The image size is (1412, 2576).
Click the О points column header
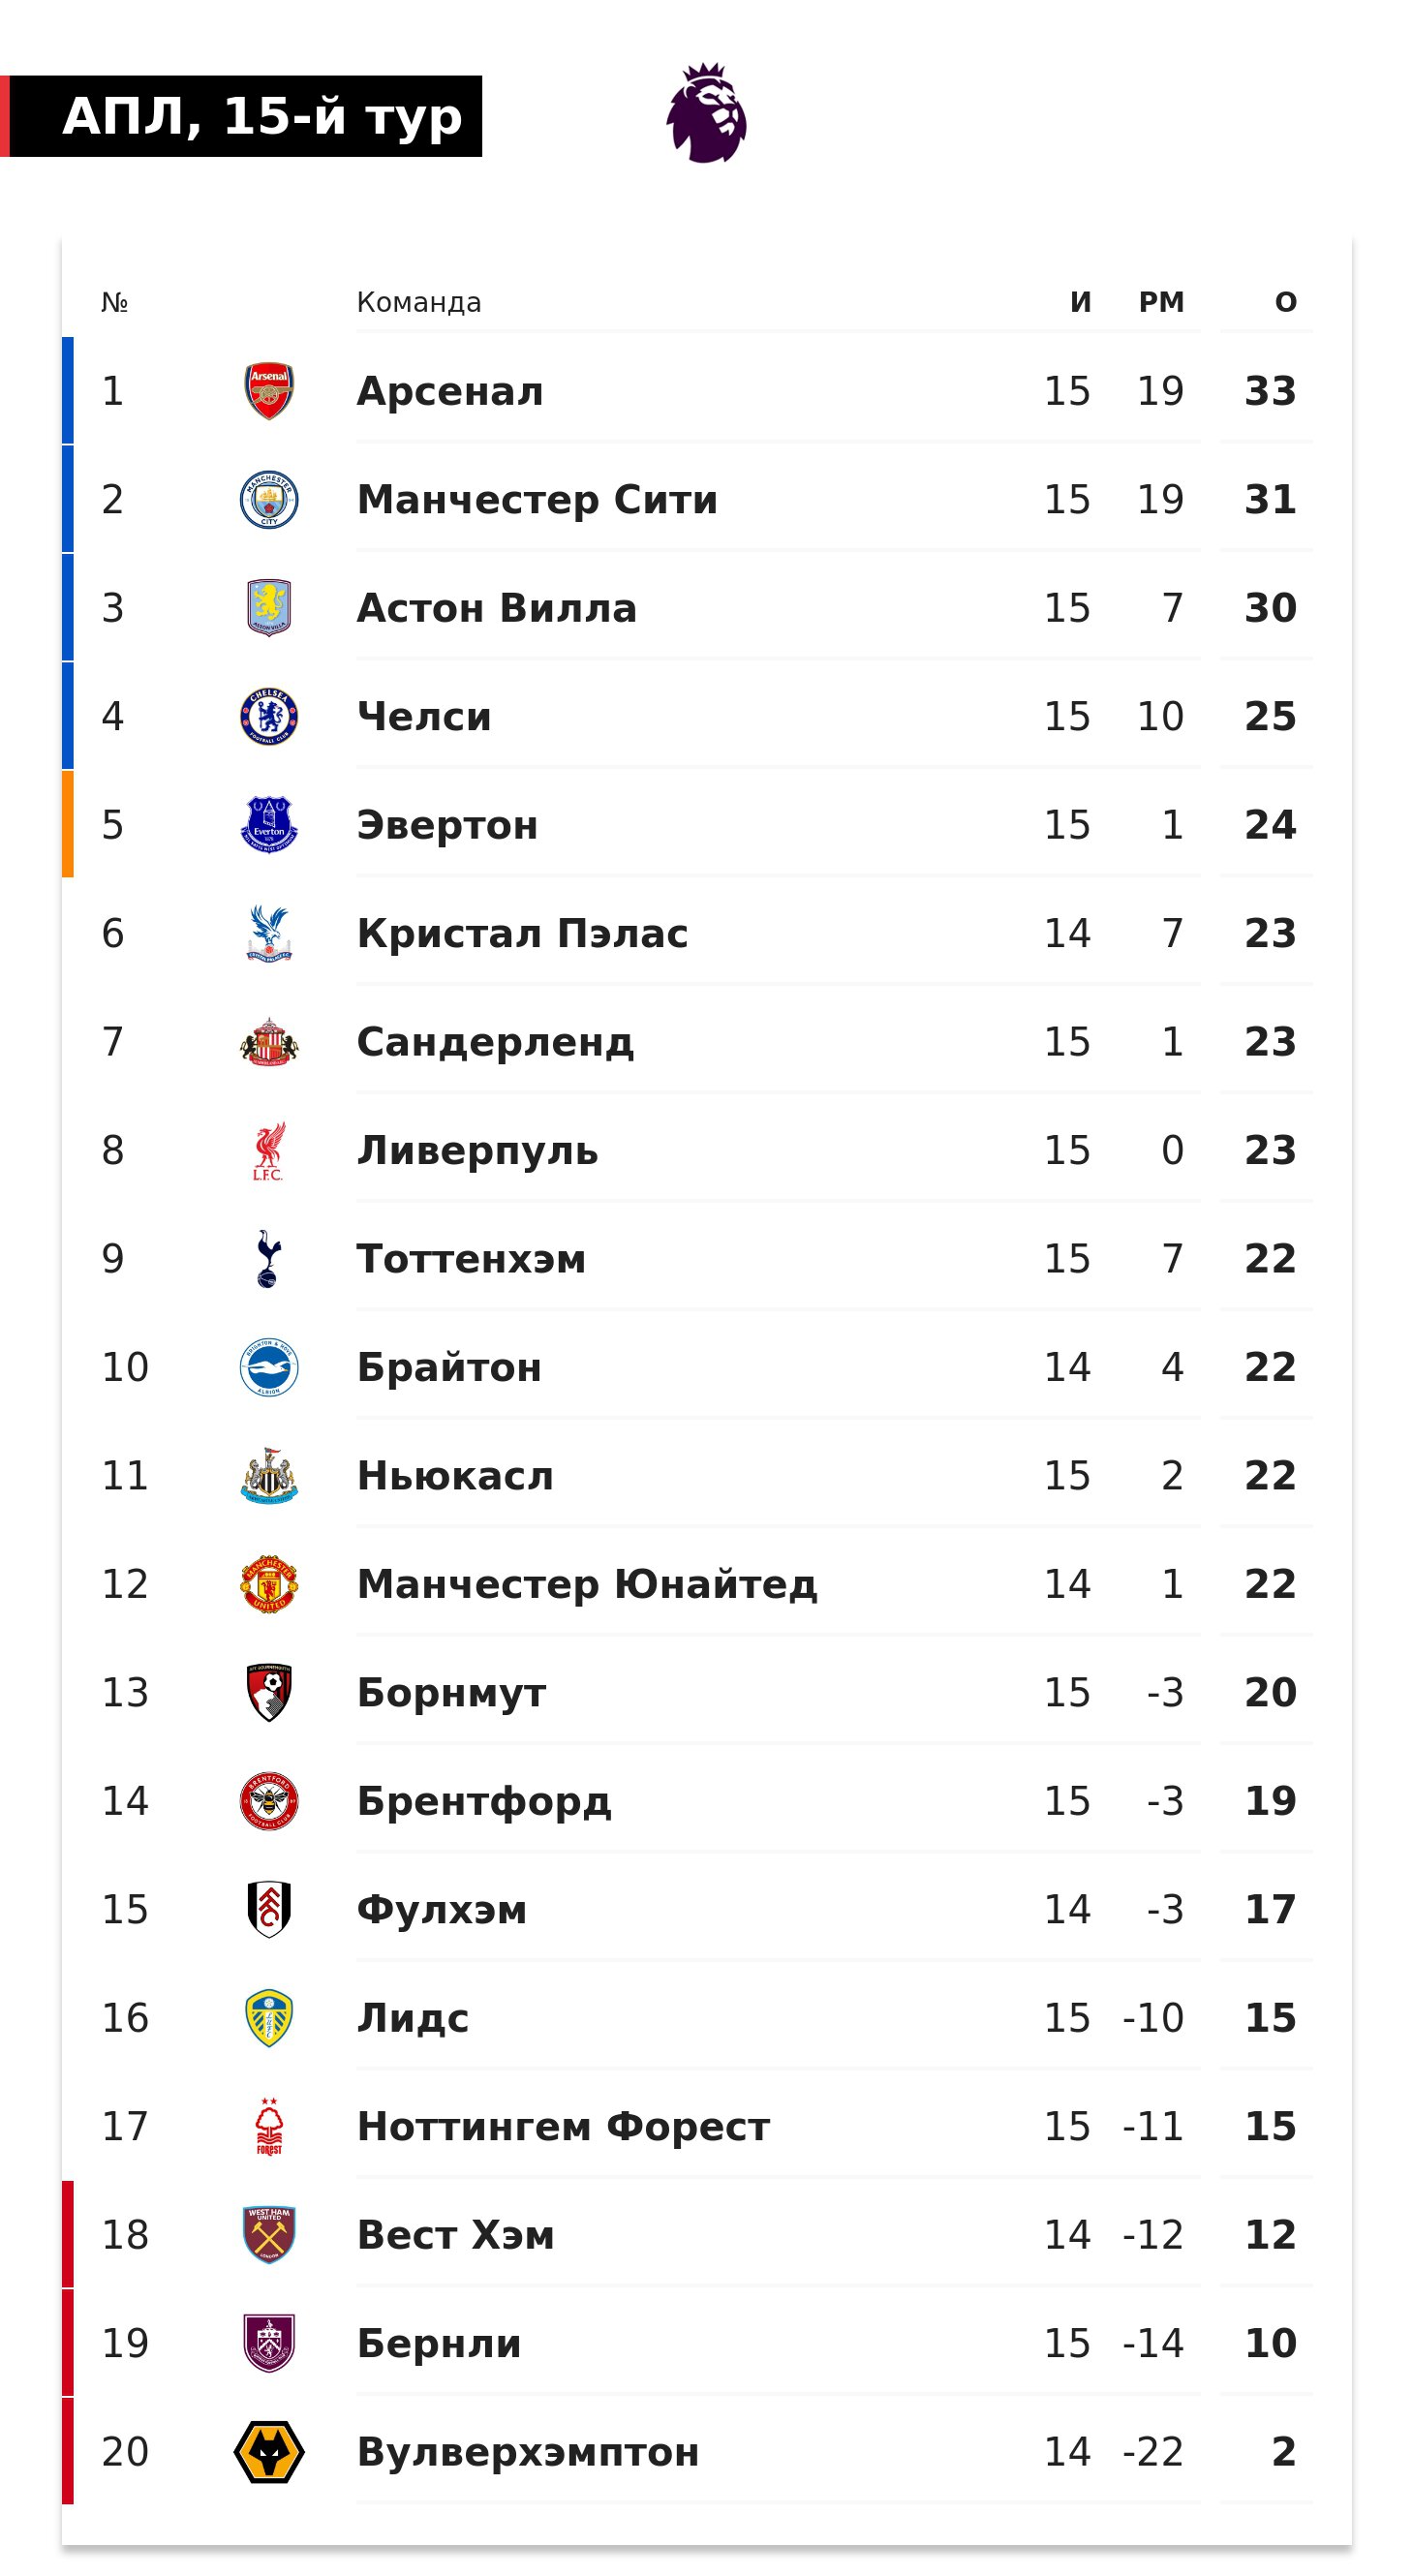point(1285,302)
